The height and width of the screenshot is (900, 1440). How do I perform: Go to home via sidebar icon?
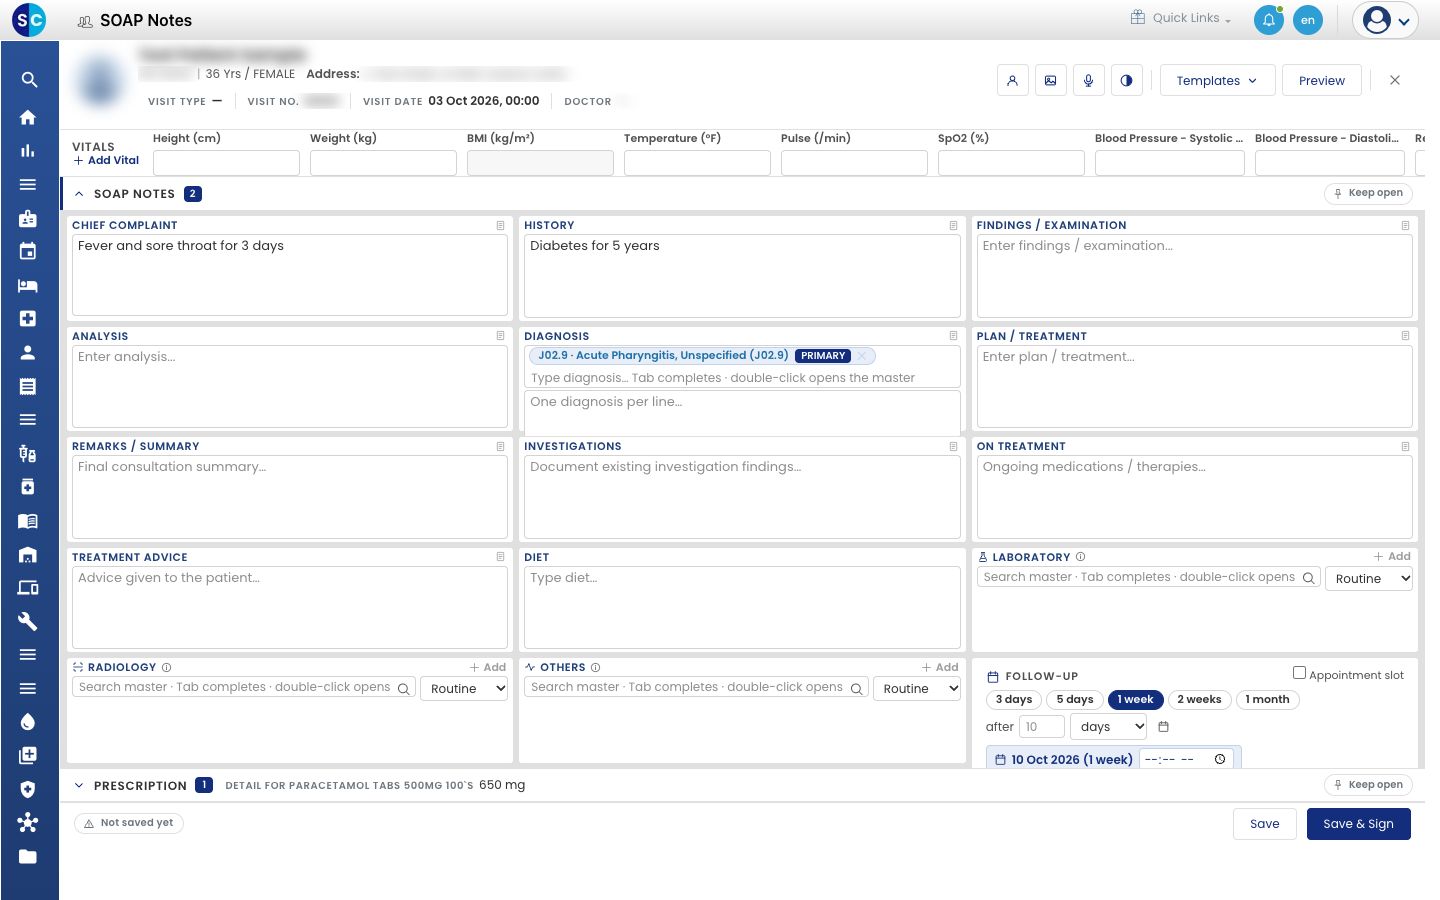tap(28, 117)
